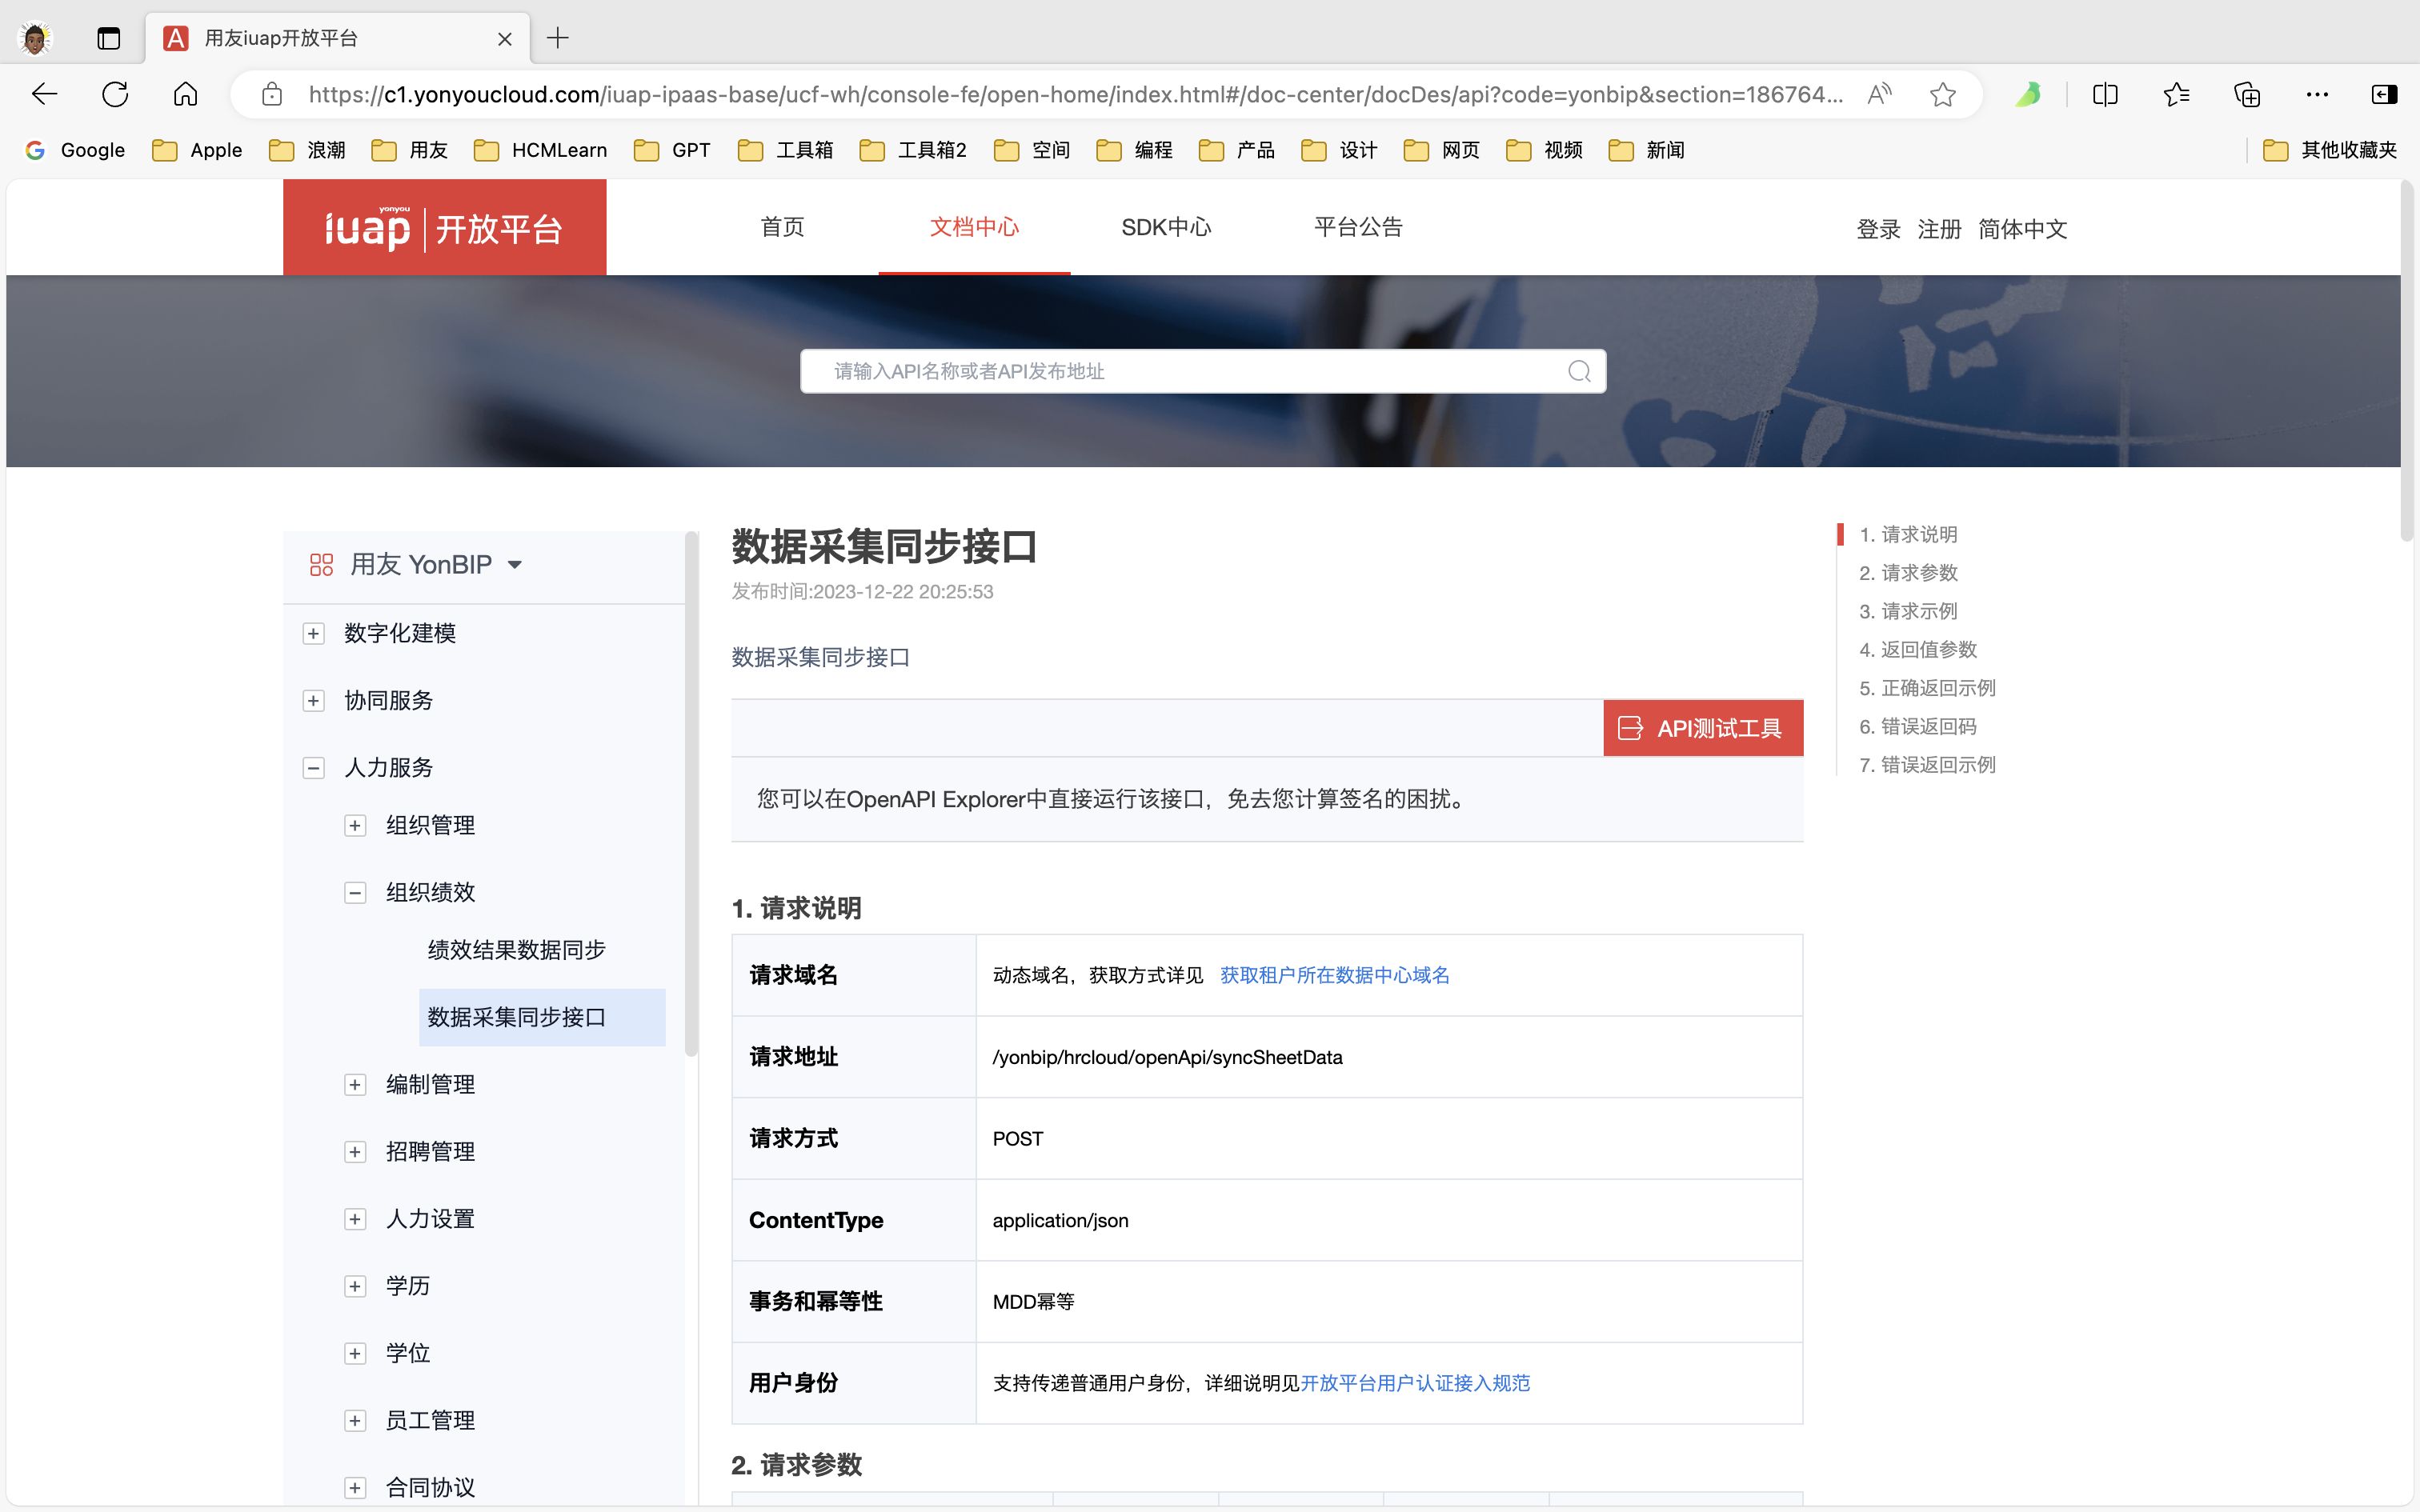Collapse the 组织绩效 tree node
The width and height of the screenshot is (2420, 1512).
355,892
